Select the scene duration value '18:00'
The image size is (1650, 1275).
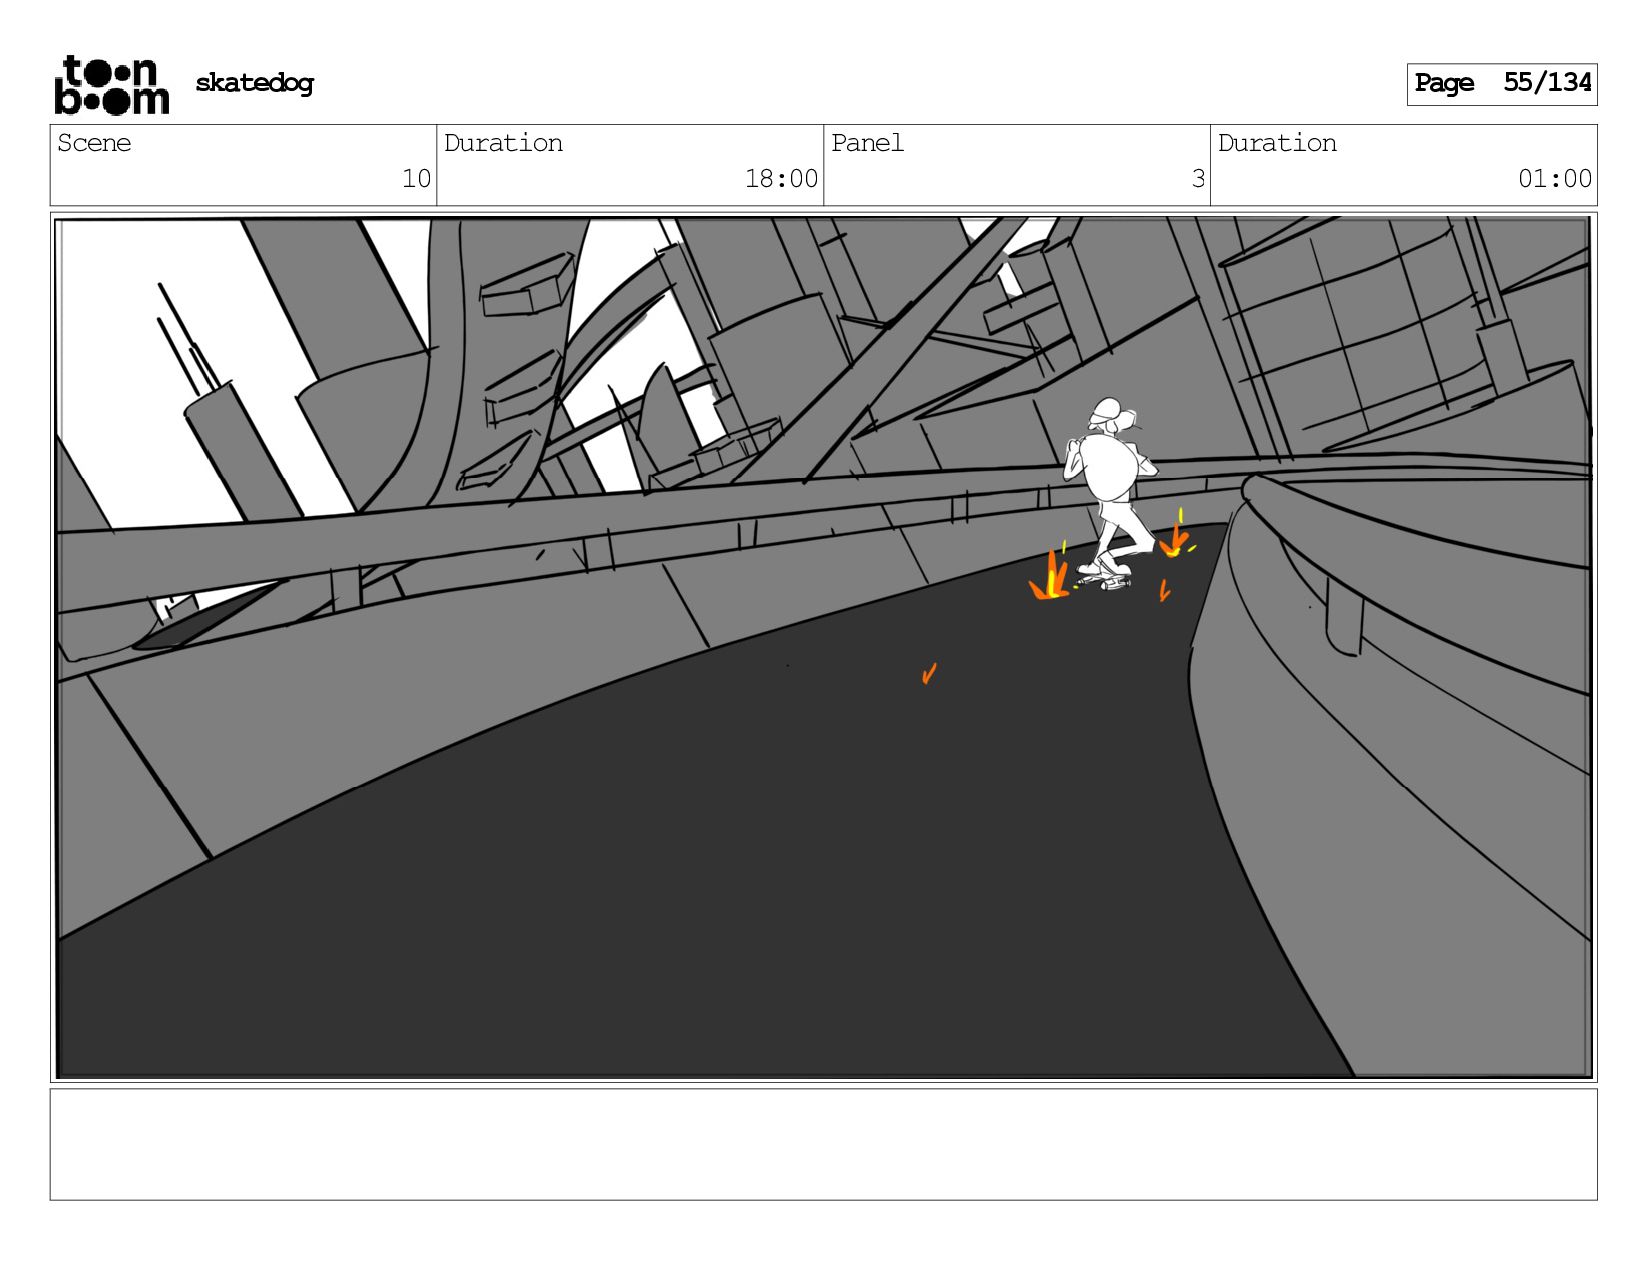pos(781,179)
